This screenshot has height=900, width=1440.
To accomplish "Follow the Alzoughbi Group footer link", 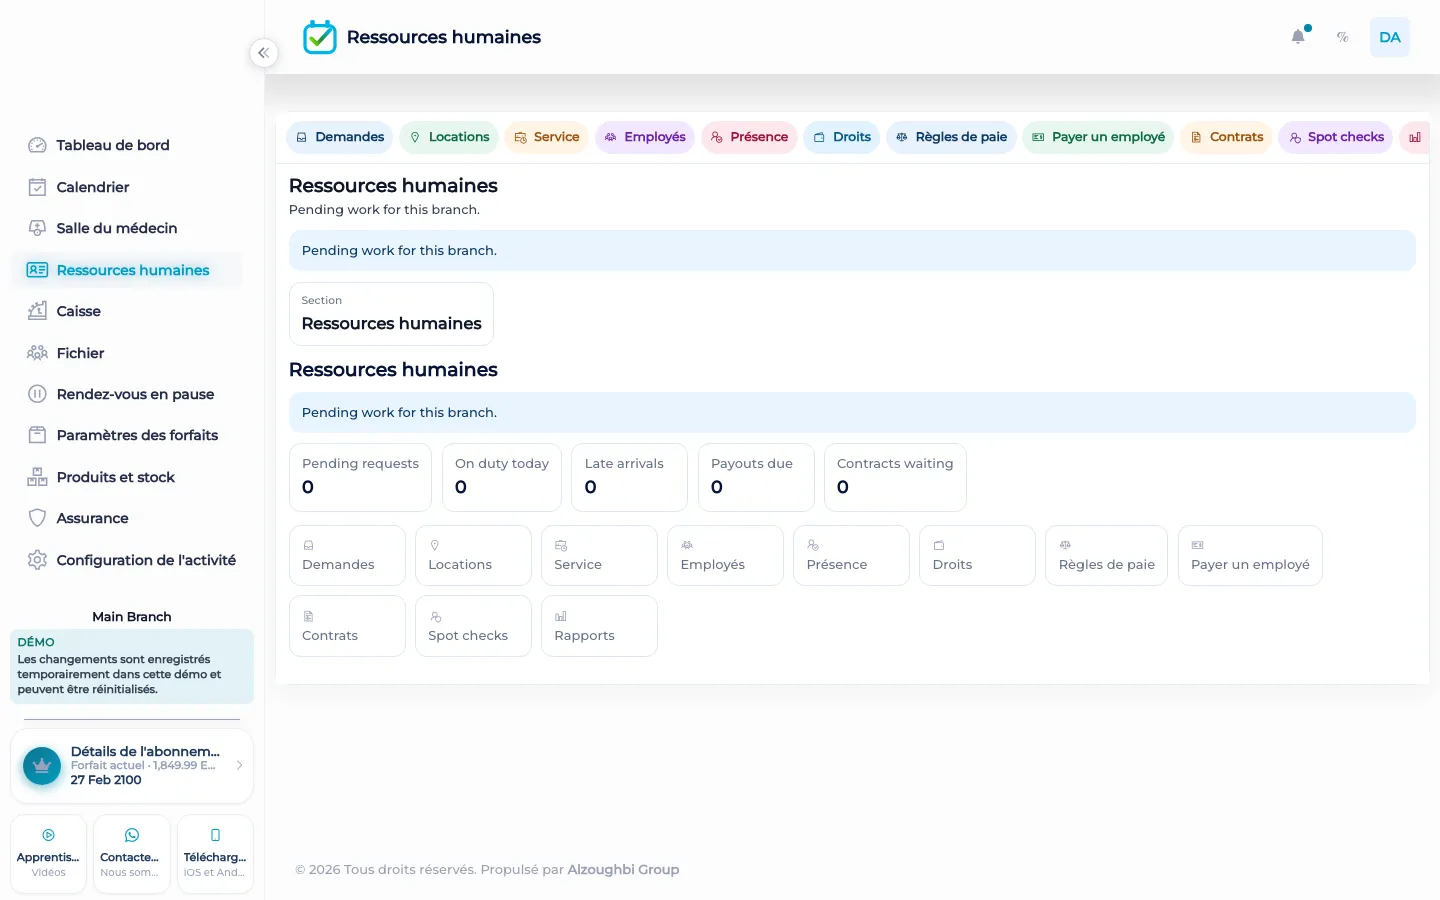I will [x=623, y=870].
